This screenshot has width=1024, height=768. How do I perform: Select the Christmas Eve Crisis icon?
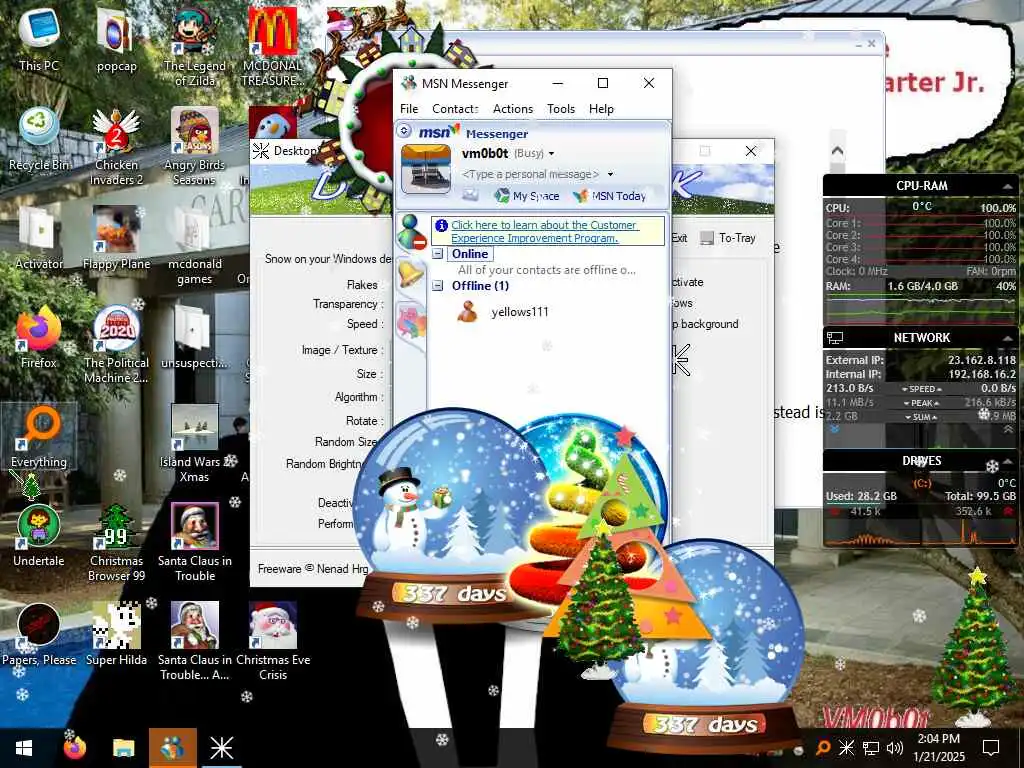272,641
